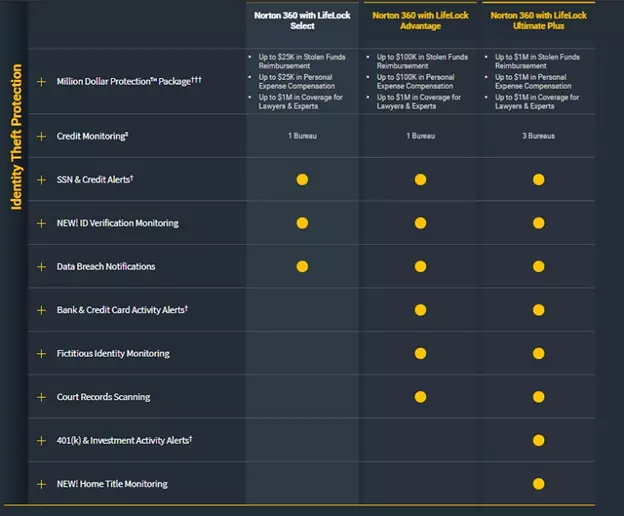Screen dimensions: 624x516
Task: Click plus icon beside ID Verification Monitoring
Action: click(41, 223)
